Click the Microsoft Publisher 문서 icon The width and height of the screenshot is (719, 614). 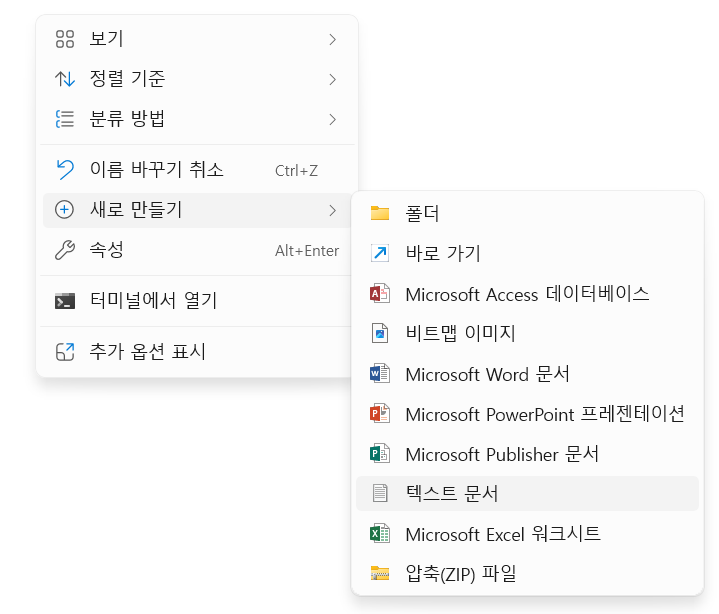pyautogui.click(x=380, y=454)
